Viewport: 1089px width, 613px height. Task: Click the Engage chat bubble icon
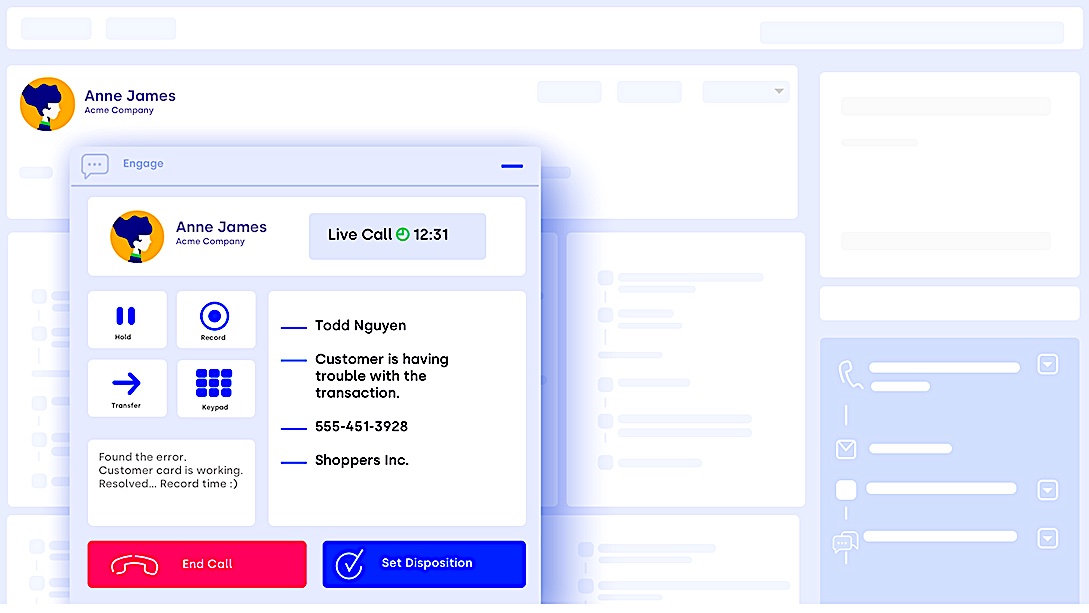pos(95,165)
